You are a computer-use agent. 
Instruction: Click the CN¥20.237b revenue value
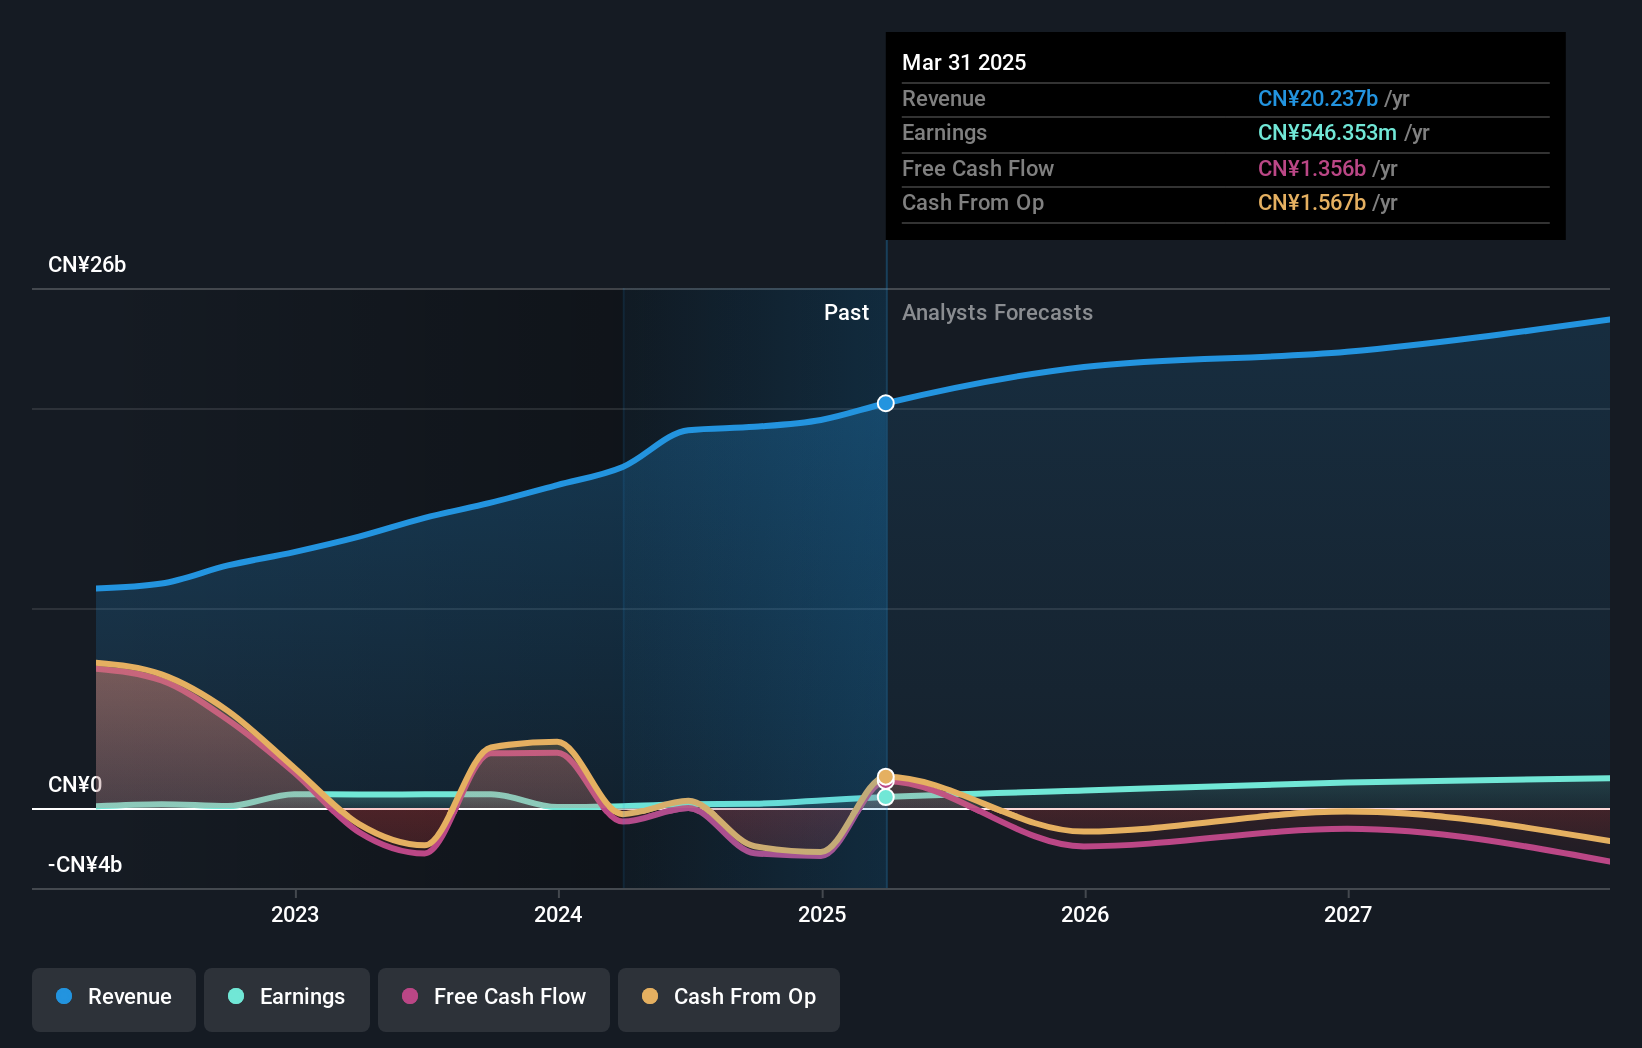(x=1318, y=99)
